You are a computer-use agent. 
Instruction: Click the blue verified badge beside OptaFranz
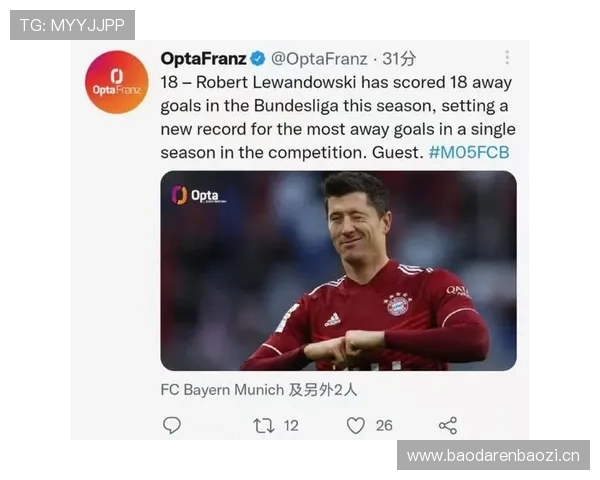click(x=258, y=59)
